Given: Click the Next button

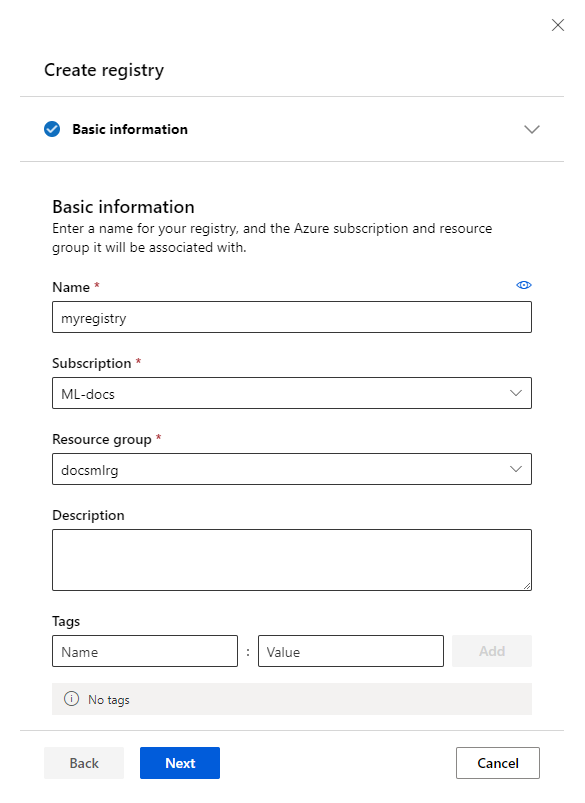Looking at the screenshot, I should pyautogui.click(x=180, y=763).
